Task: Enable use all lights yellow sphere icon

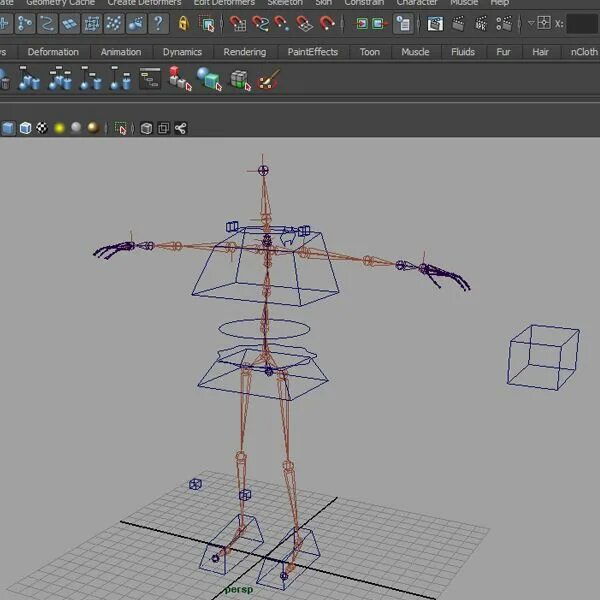Action: pyautogui.click(x=59, y=128)
